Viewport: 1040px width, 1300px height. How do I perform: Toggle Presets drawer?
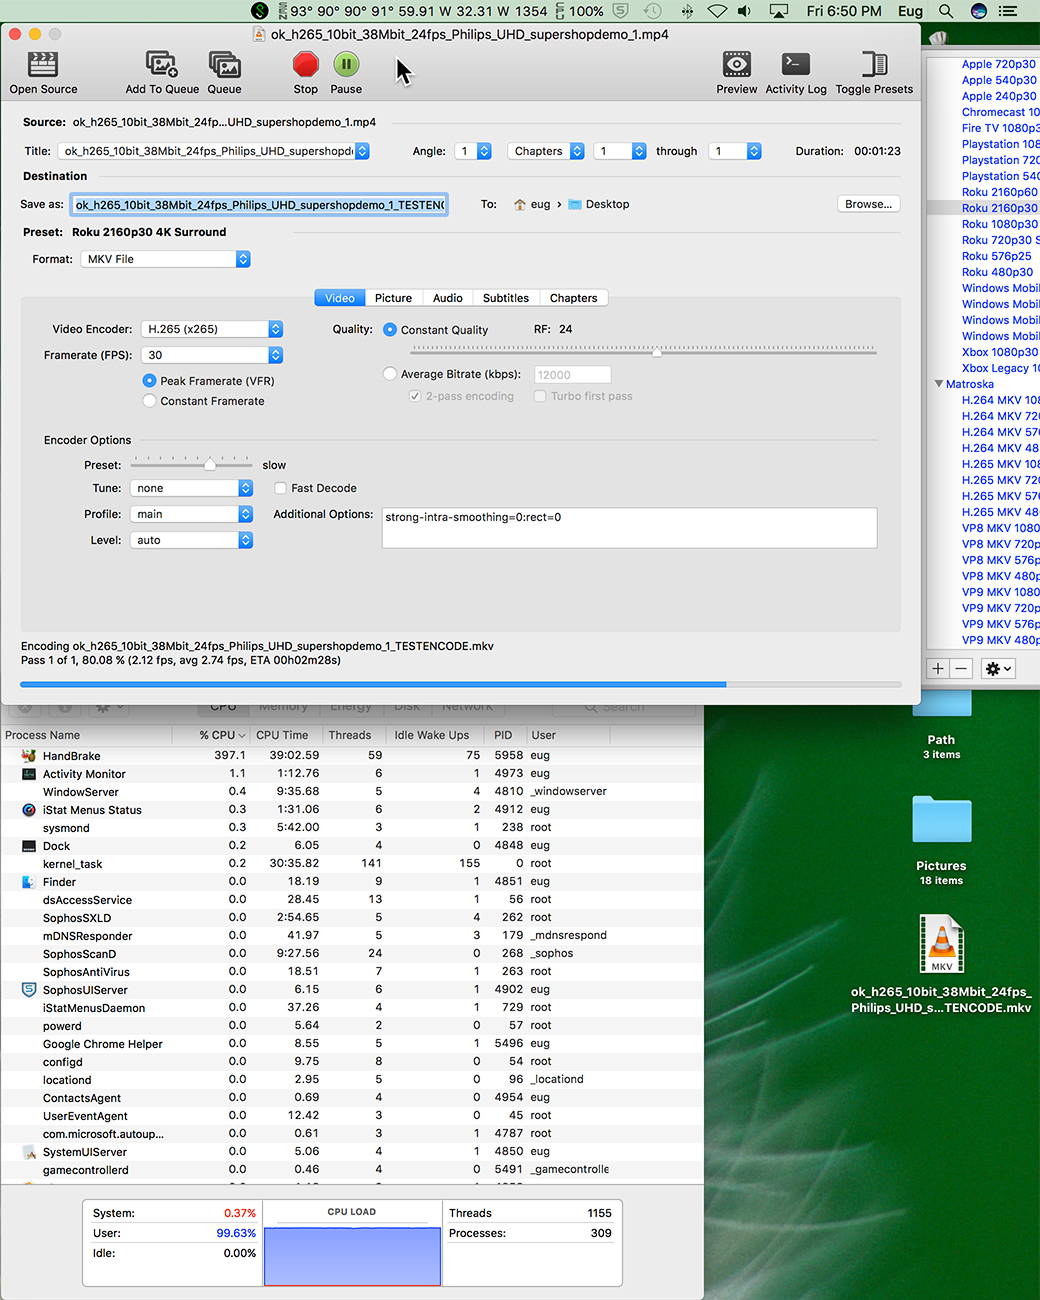pyautogui.click(x=874, y=64)
